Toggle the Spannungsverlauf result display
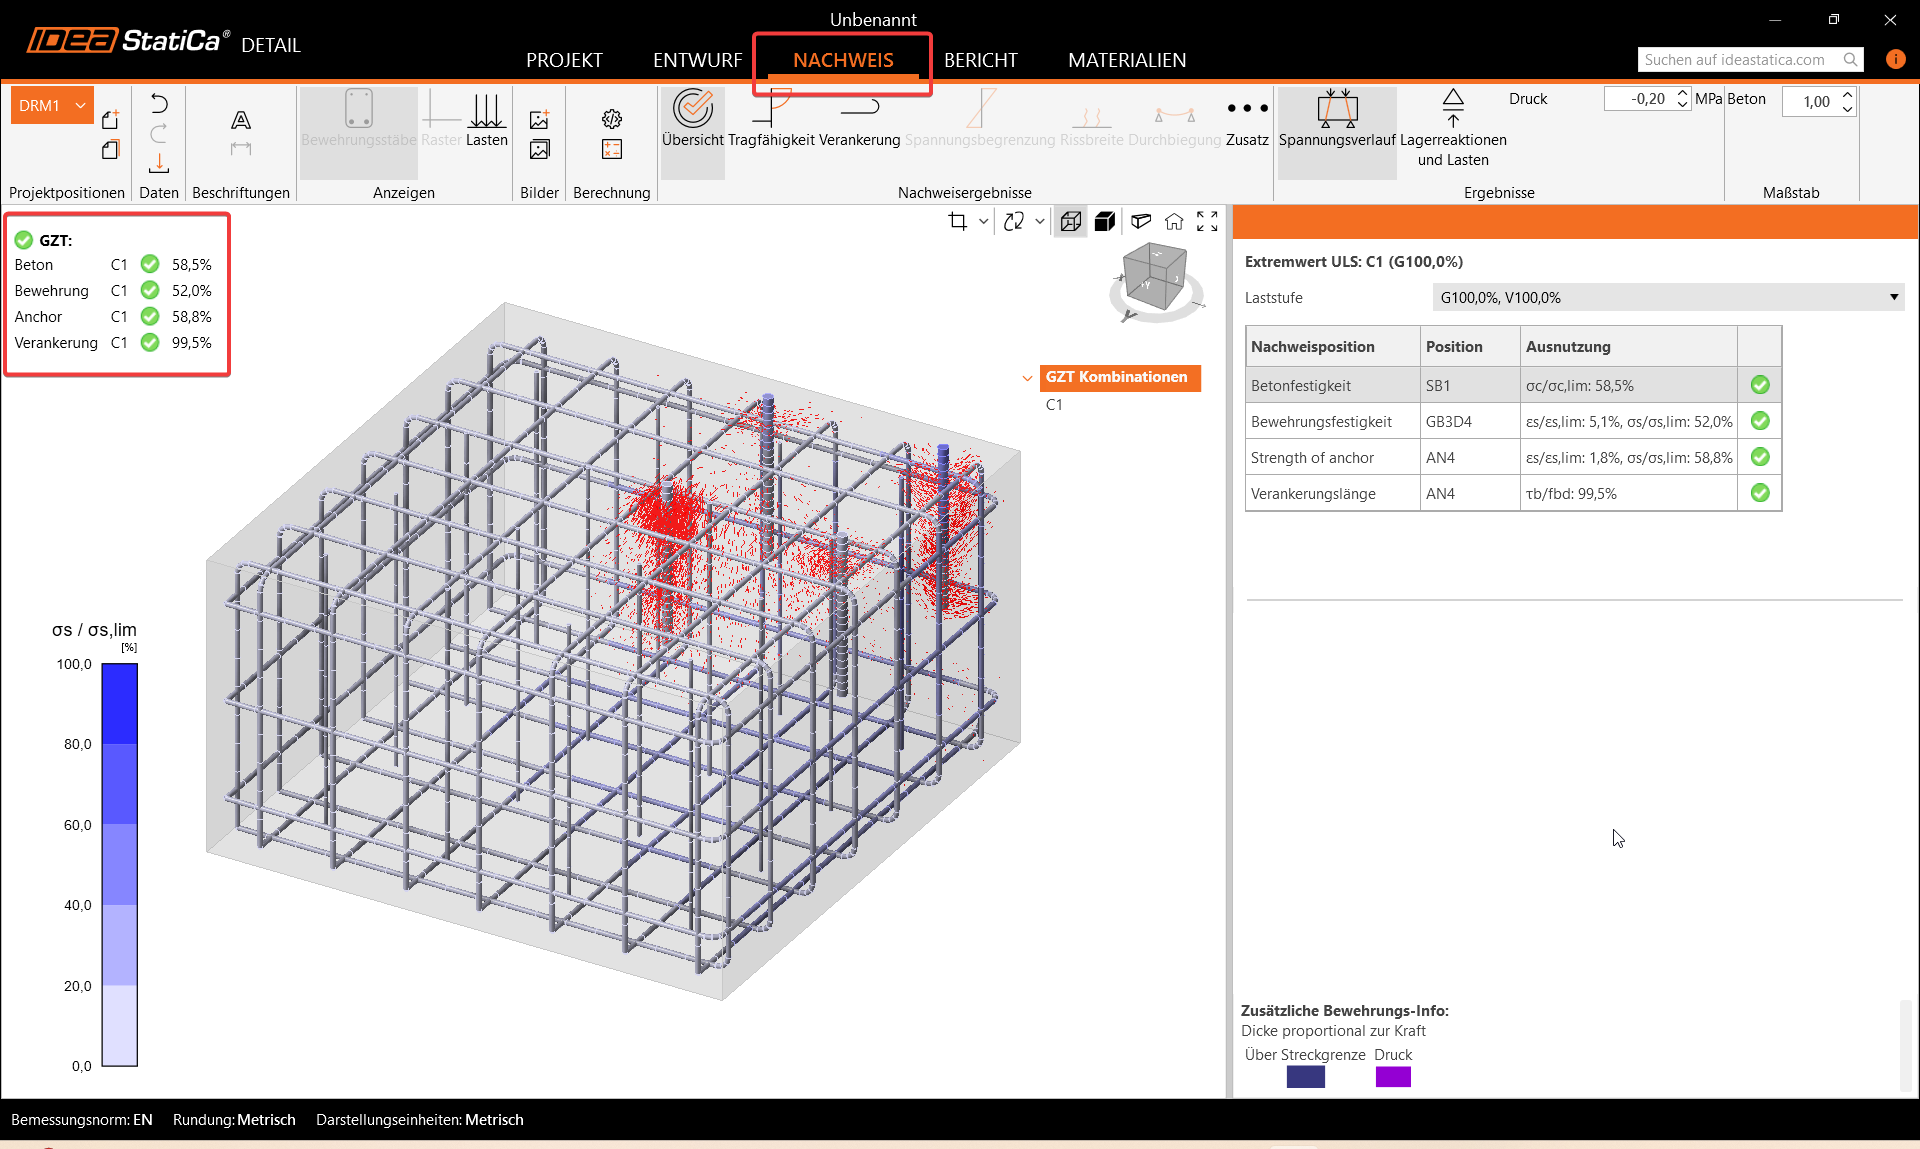The height and width of the screenshot is (1149, 1920). click(x=1336, y=119)
